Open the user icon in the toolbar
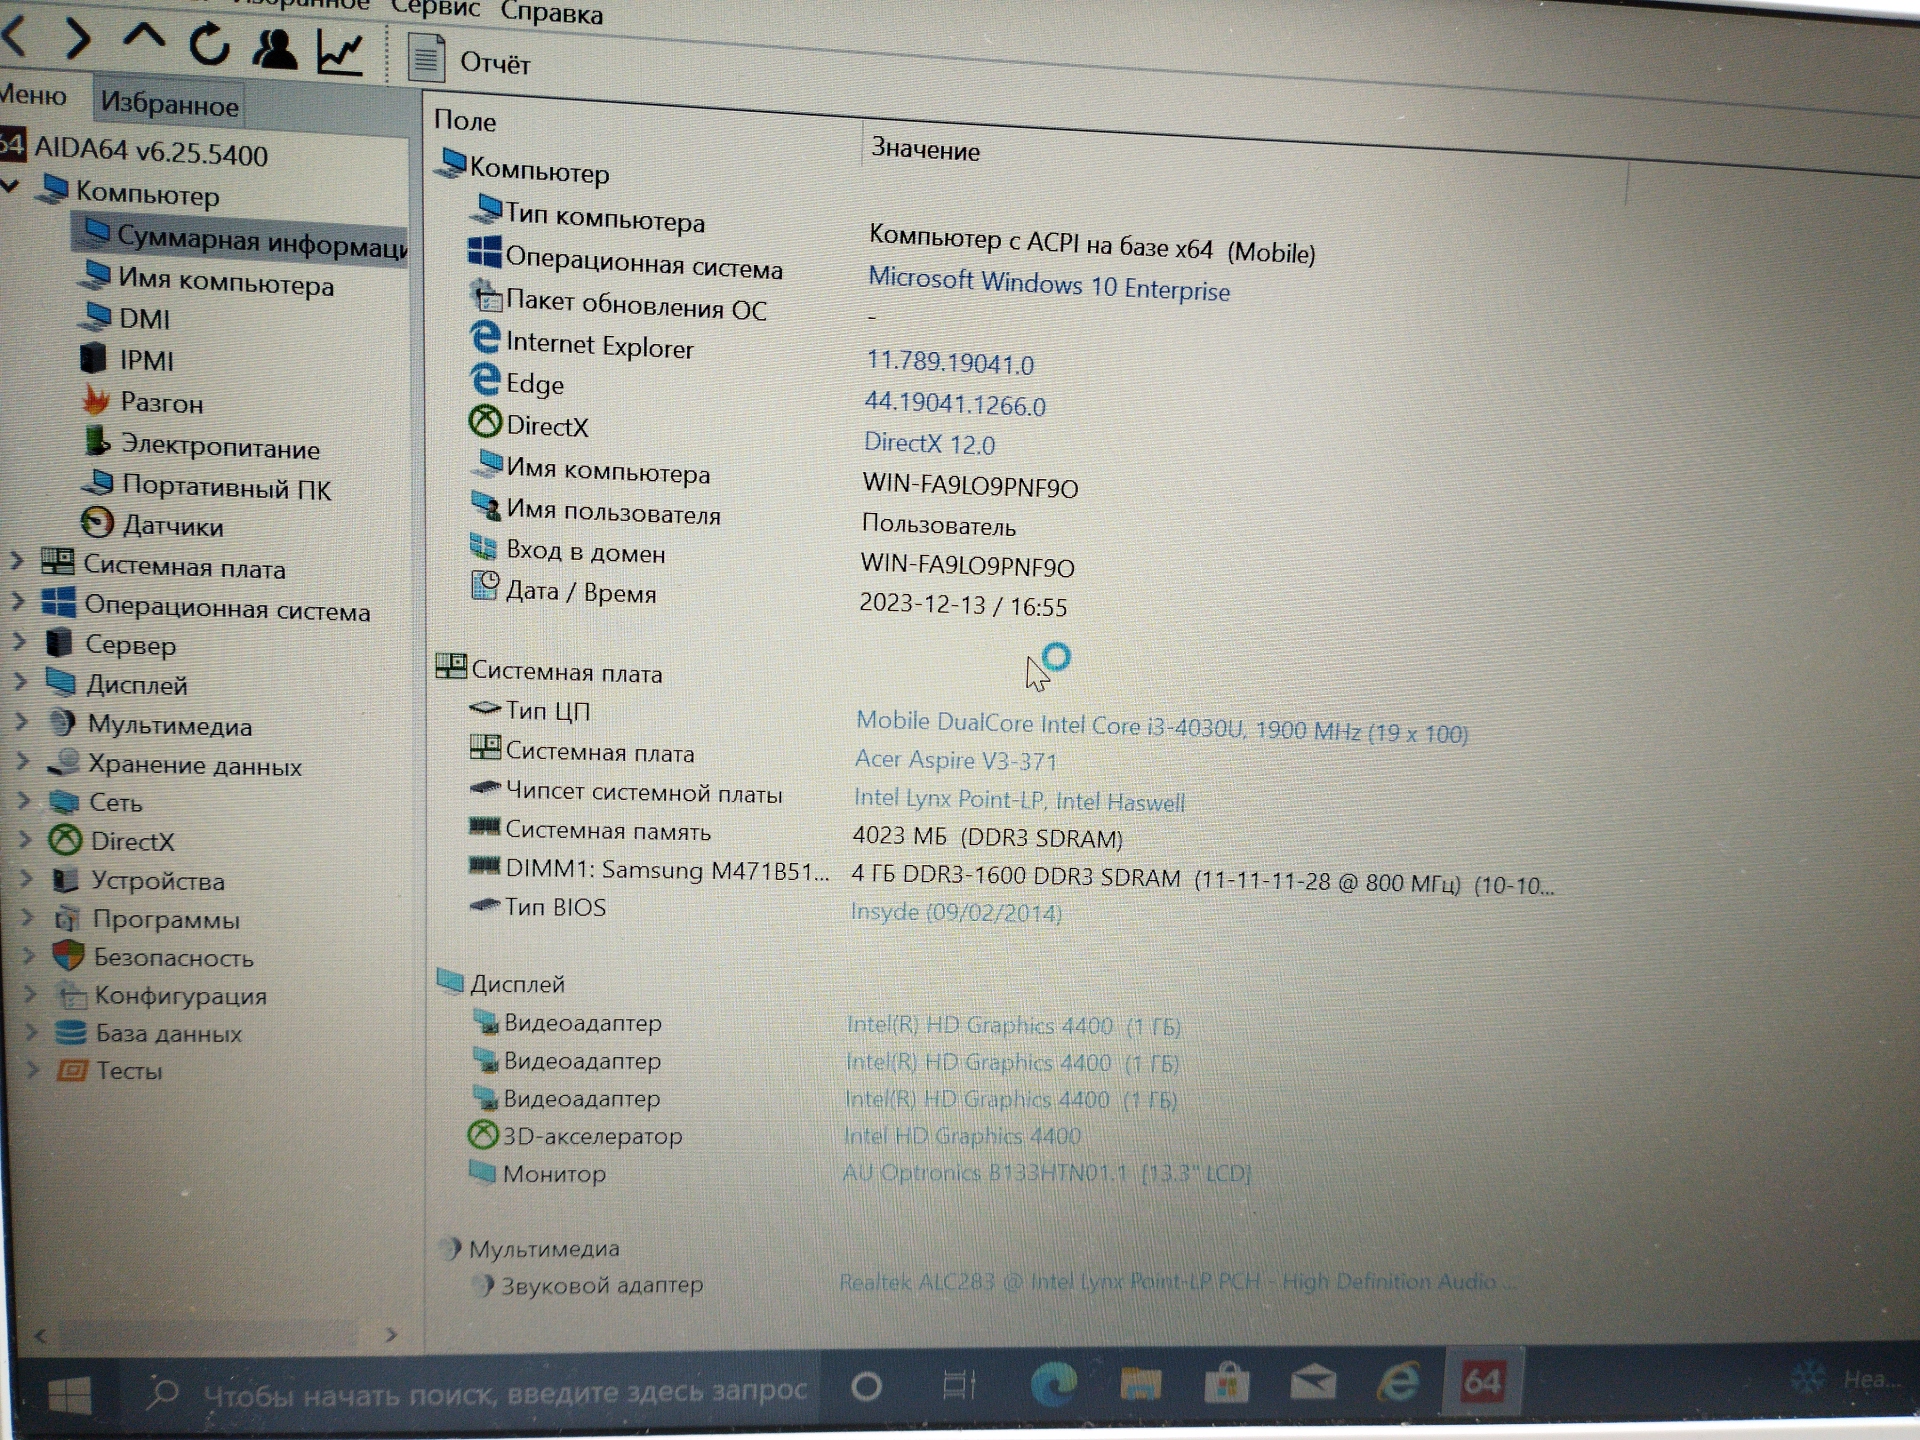Viewport: 1920px width, 1440px height. pos(274,48)
